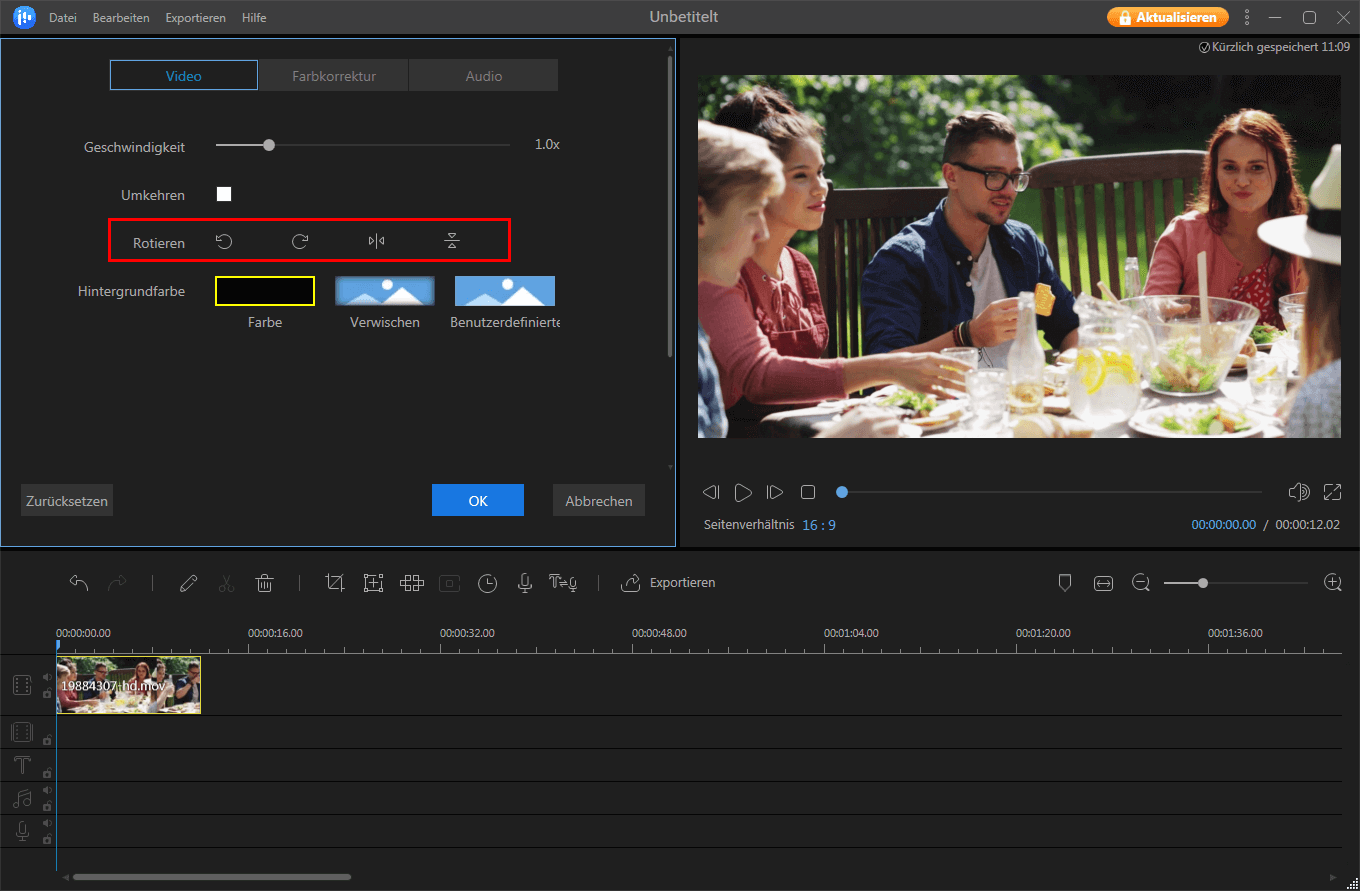Screen dimensions: 1360x891
Task: Open the mosaic tool
Action: point(411,582)
